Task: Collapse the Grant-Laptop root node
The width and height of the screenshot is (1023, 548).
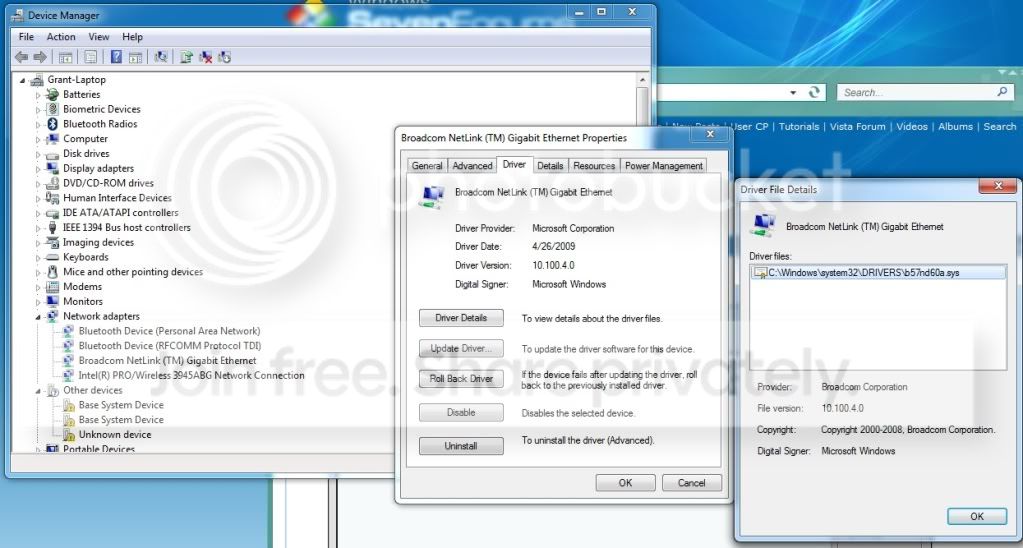Action: pyautogui.click(x=23, y=80)
